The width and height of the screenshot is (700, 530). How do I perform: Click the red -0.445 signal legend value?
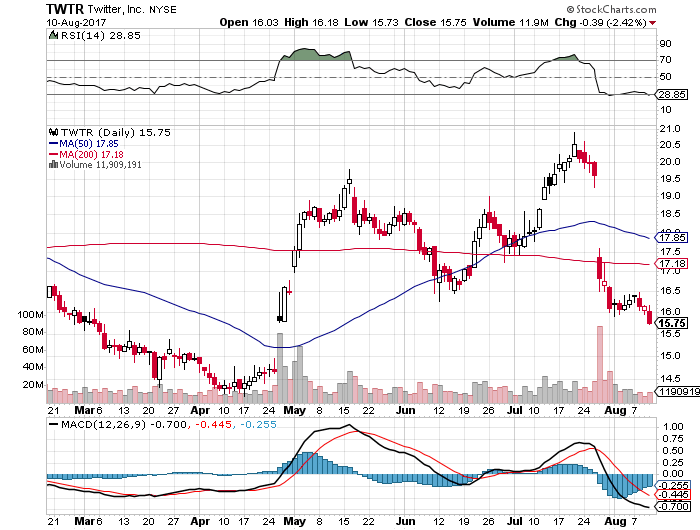(x=212, y=424)
